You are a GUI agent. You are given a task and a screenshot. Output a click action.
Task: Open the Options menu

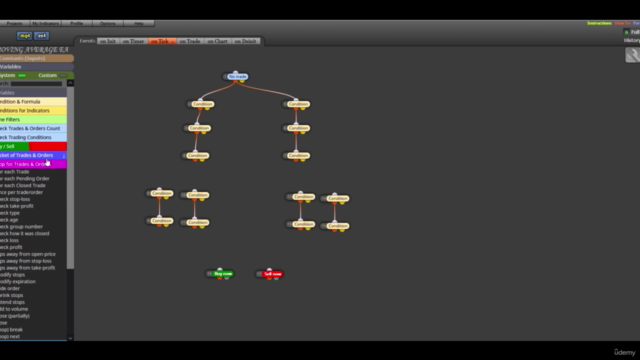click(108, 24)
